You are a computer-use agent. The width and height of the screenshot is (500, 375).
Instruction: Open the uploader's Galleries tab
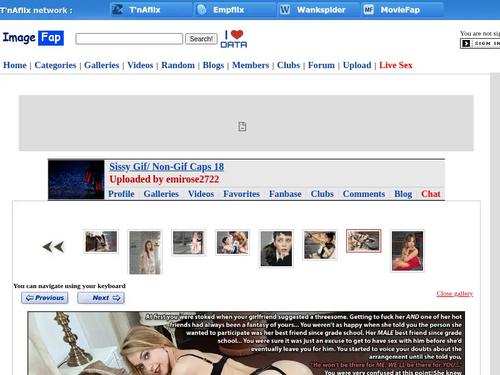click(x=161, y=194)
